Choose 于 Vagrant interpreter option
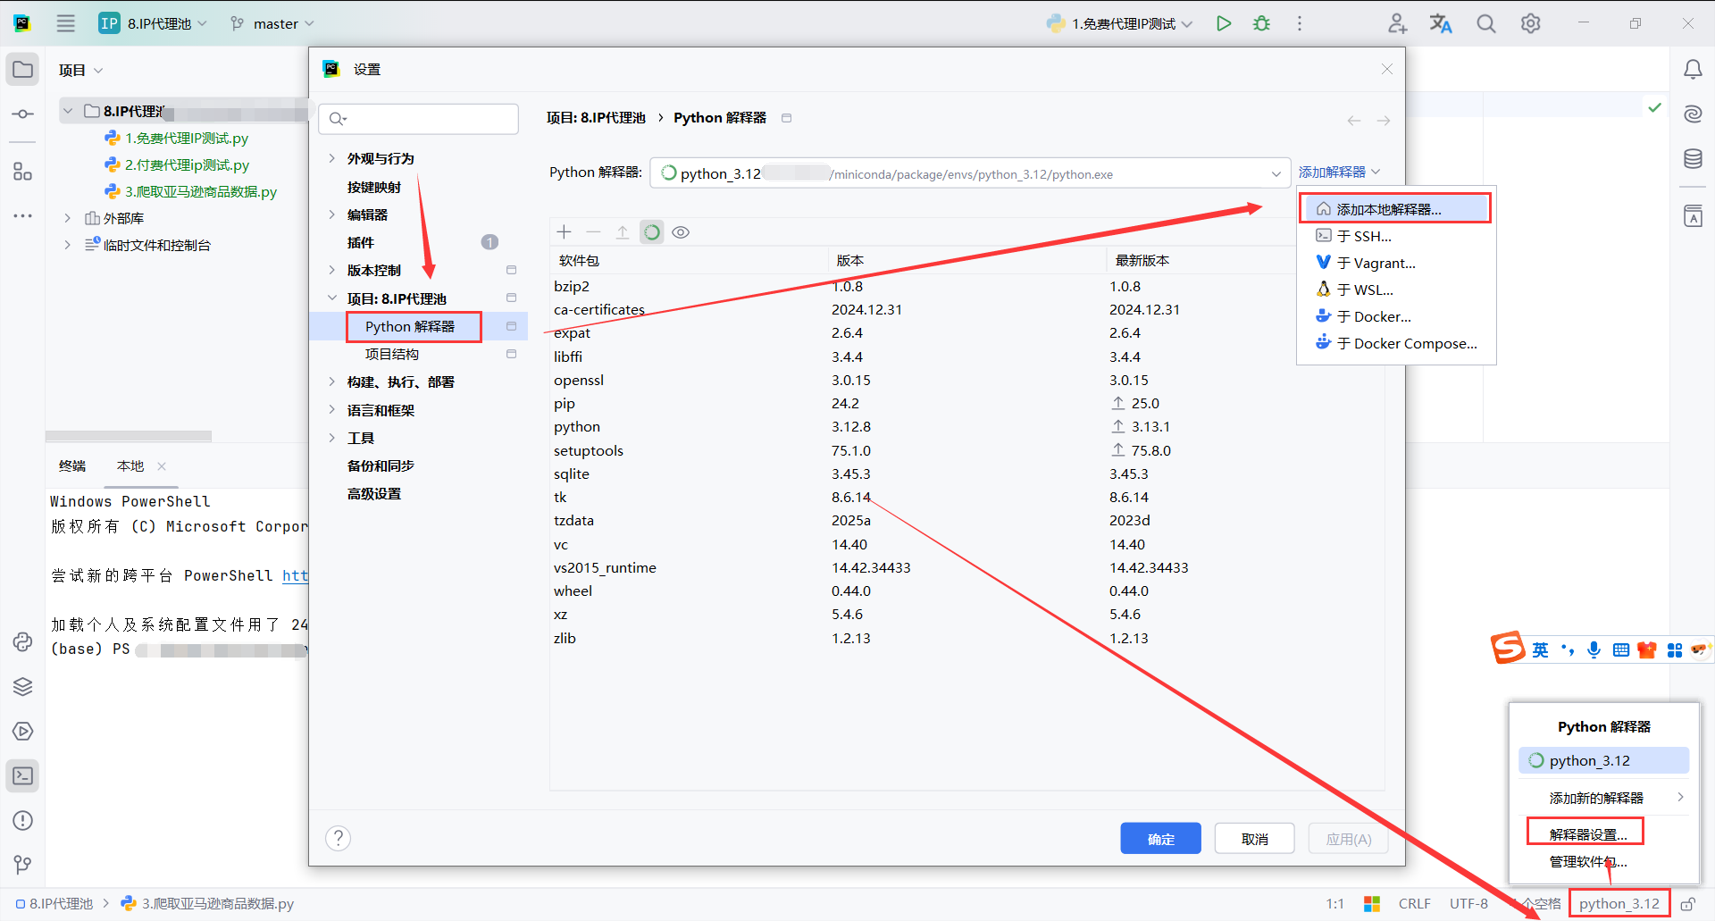The image size is (1715, 921). click(x=1395, y=263)
